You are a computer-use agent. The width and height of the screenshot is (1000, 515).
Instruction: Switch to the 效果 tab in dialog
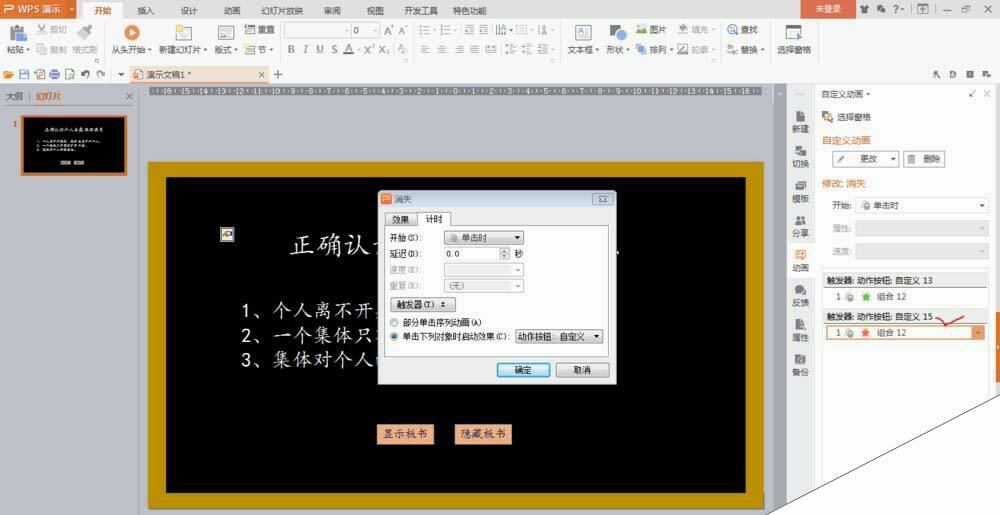point(401,219)
